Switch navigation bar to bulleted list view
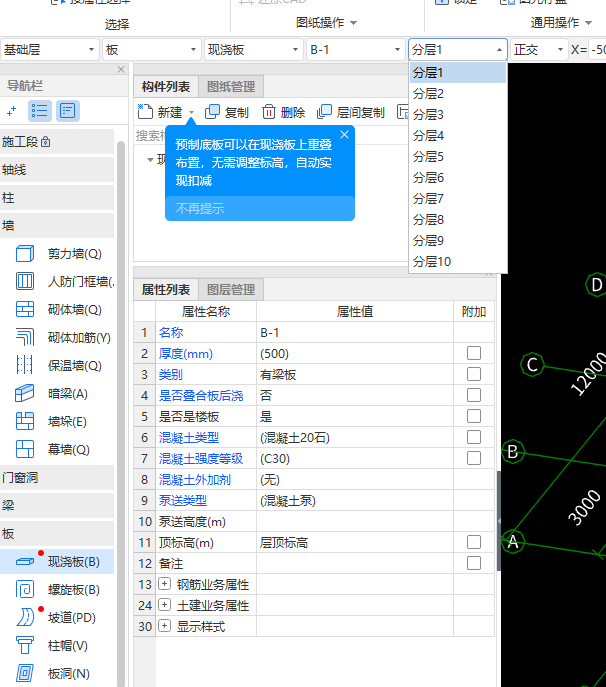Image resolution: width=606 pixels, height=687 pixels. [x=39, y=111]
